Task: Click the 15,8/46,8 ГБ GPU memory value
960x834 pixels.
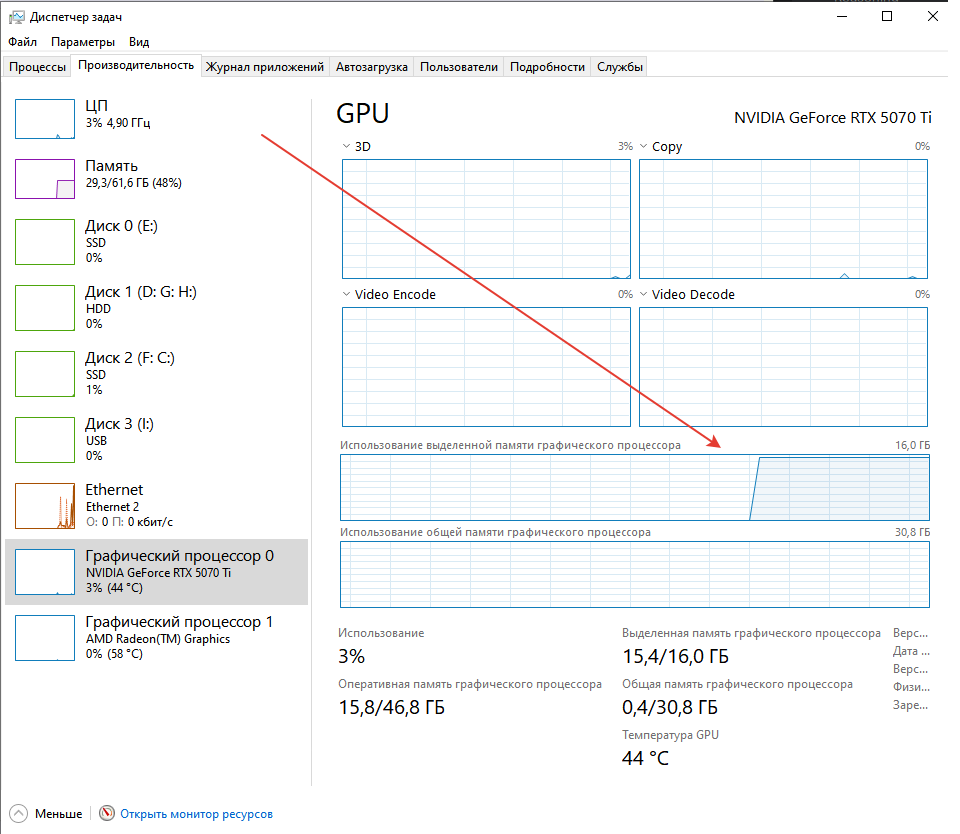Action: coord(392,707)
